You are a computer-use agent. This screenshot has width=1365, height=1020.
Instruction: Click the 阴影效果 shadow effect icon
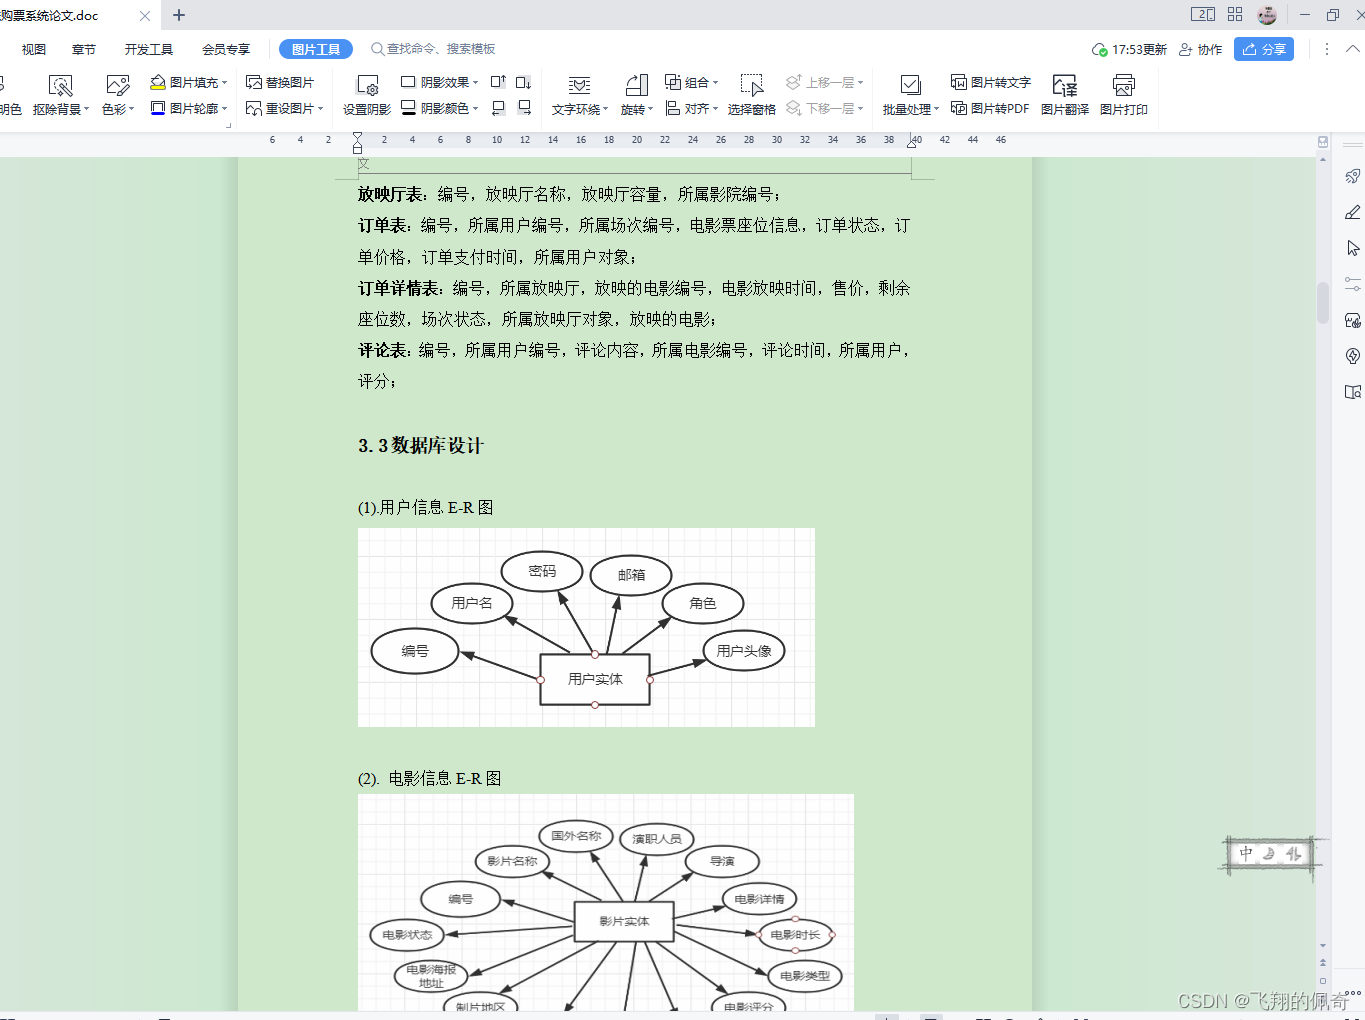point(408,82)
